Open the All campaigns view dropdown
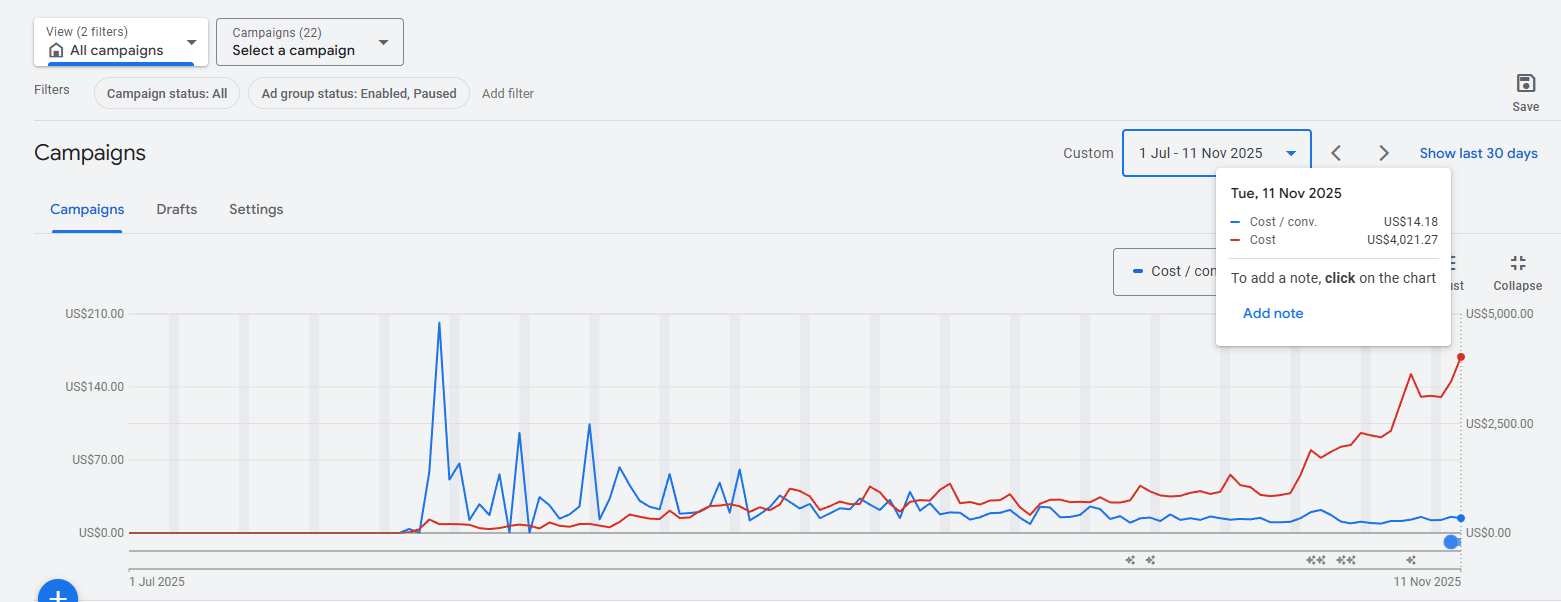This screenshot has height=602, width=1561. 121,42
